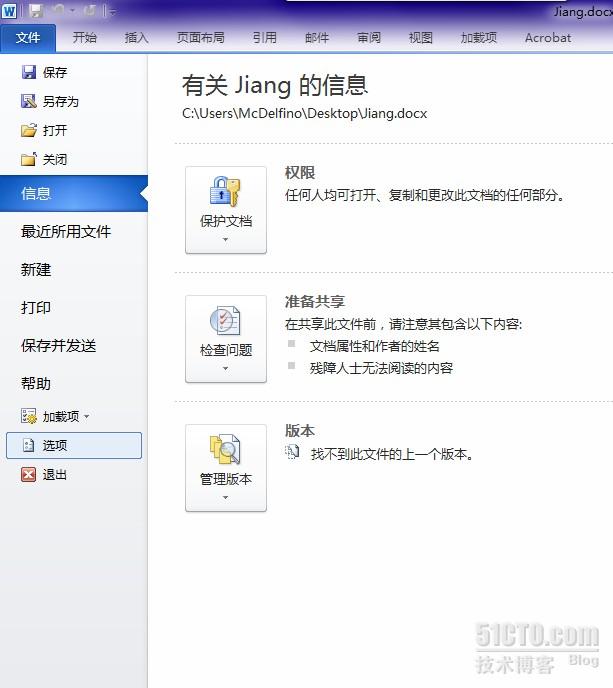Click the Open (打开) folder icon

(29, 130)
